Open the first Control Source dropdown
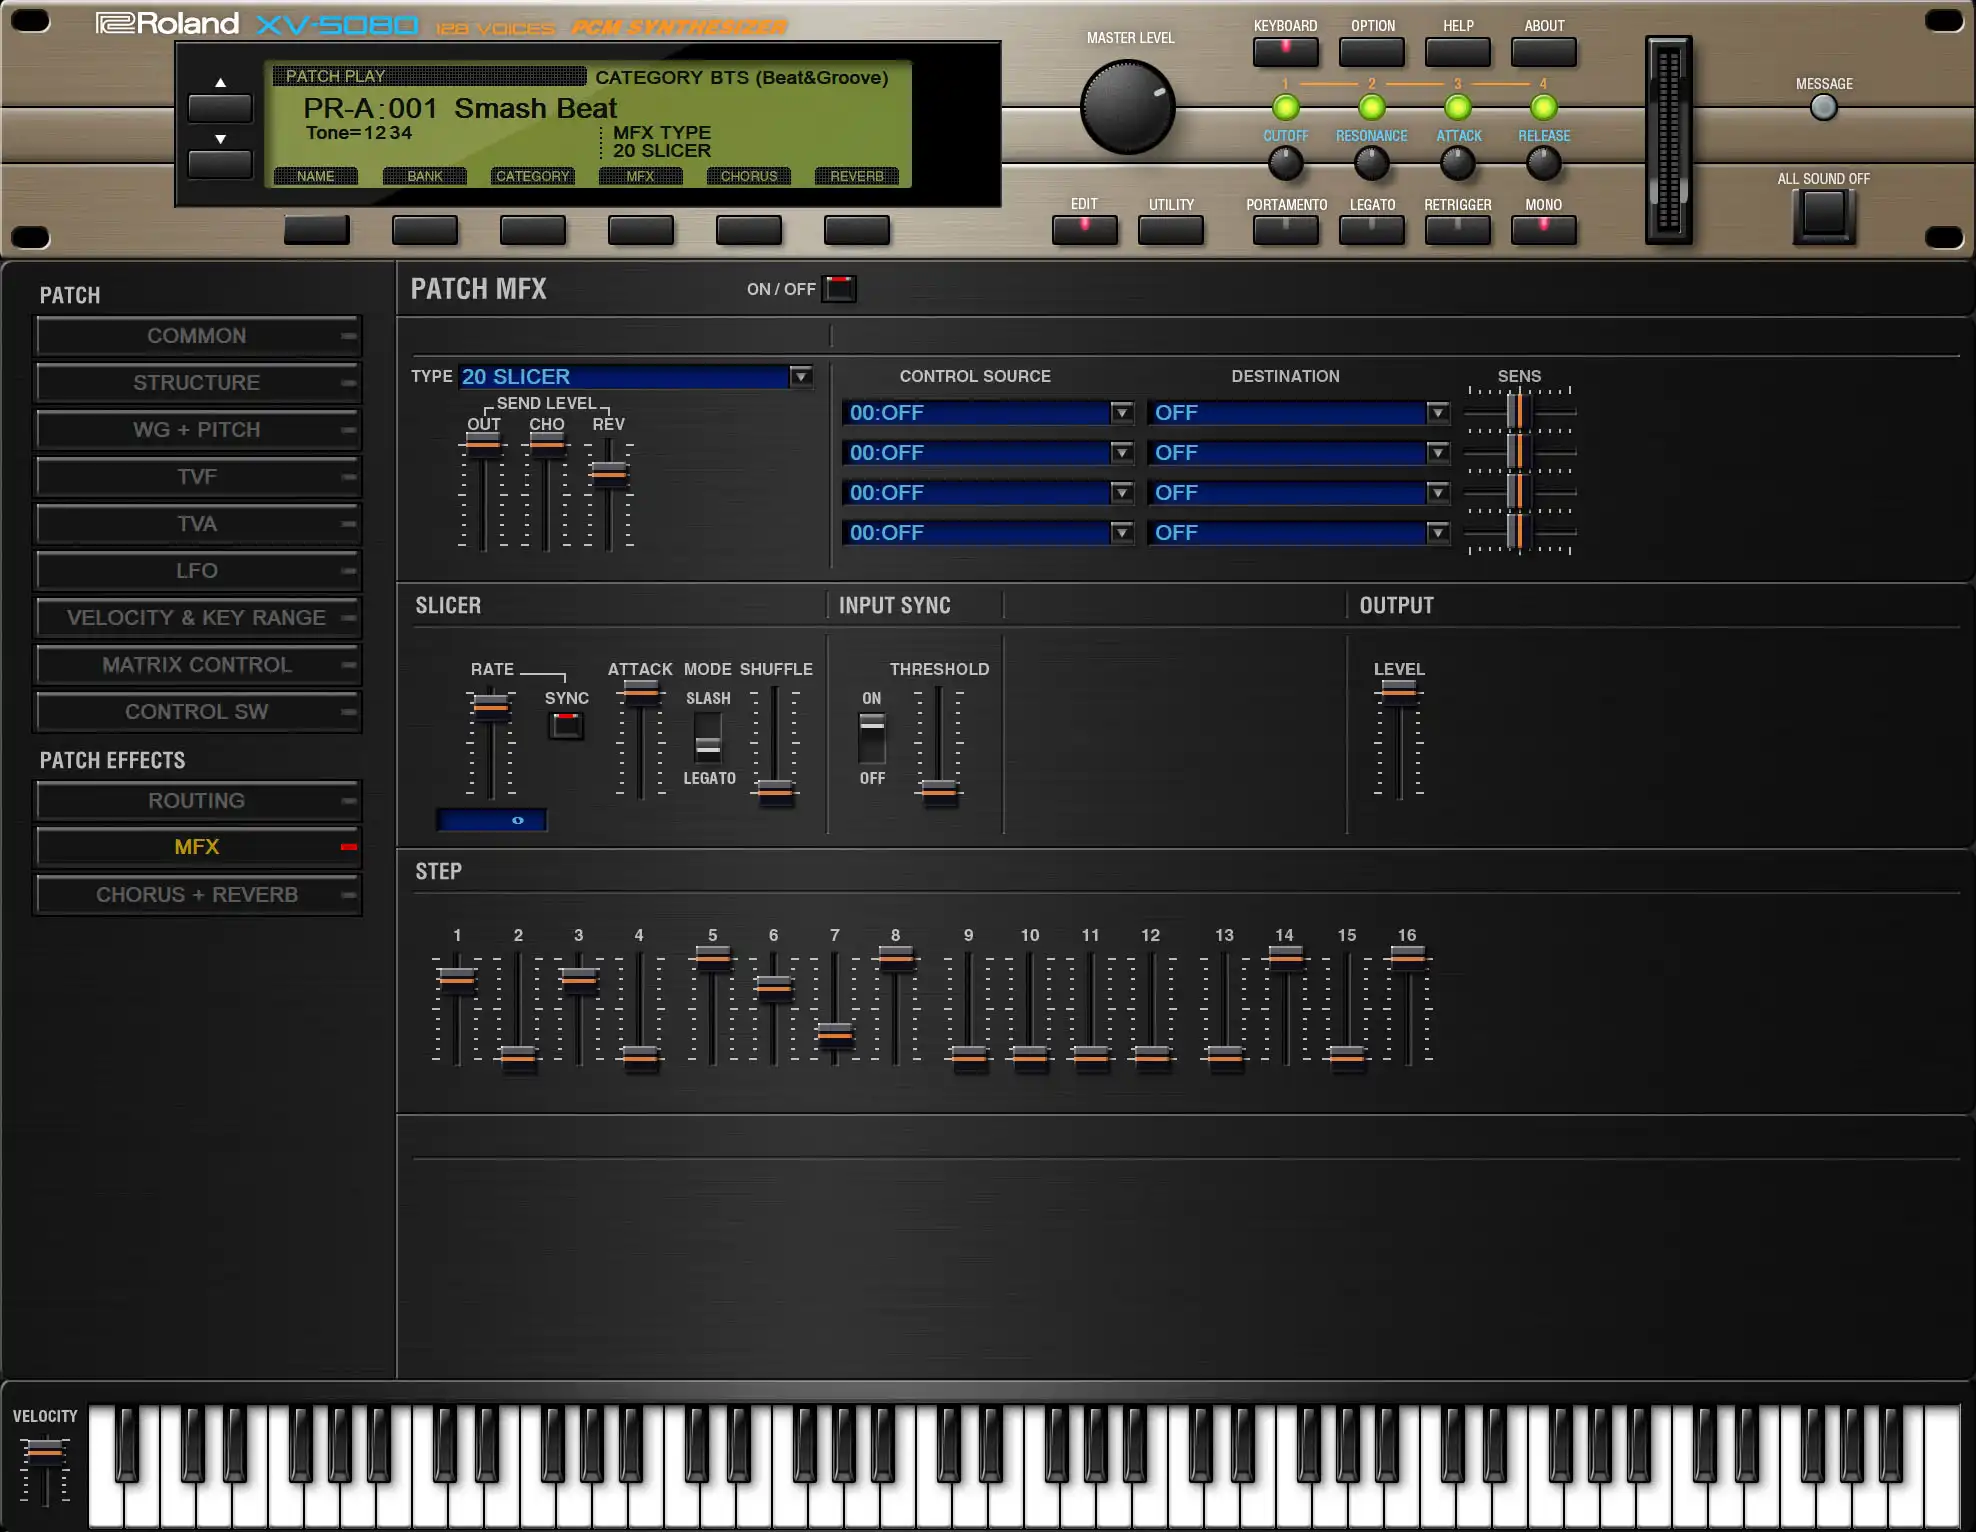This screenshot has width=1976, height=1532. coord(1122,413)
